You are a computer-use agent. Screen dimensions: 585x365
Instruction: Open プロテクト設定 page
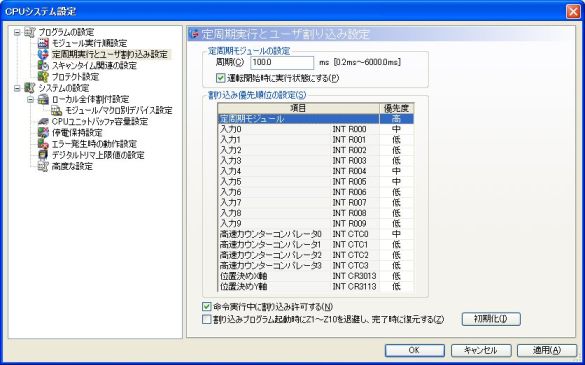(x=75, y=77)
